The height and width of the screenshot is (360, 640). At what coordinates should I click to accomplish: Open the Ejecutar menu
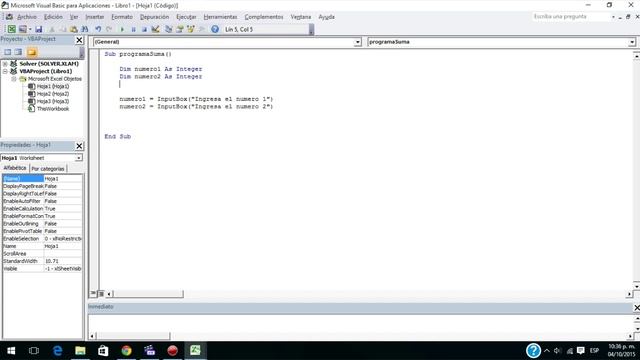pos(186,17)
